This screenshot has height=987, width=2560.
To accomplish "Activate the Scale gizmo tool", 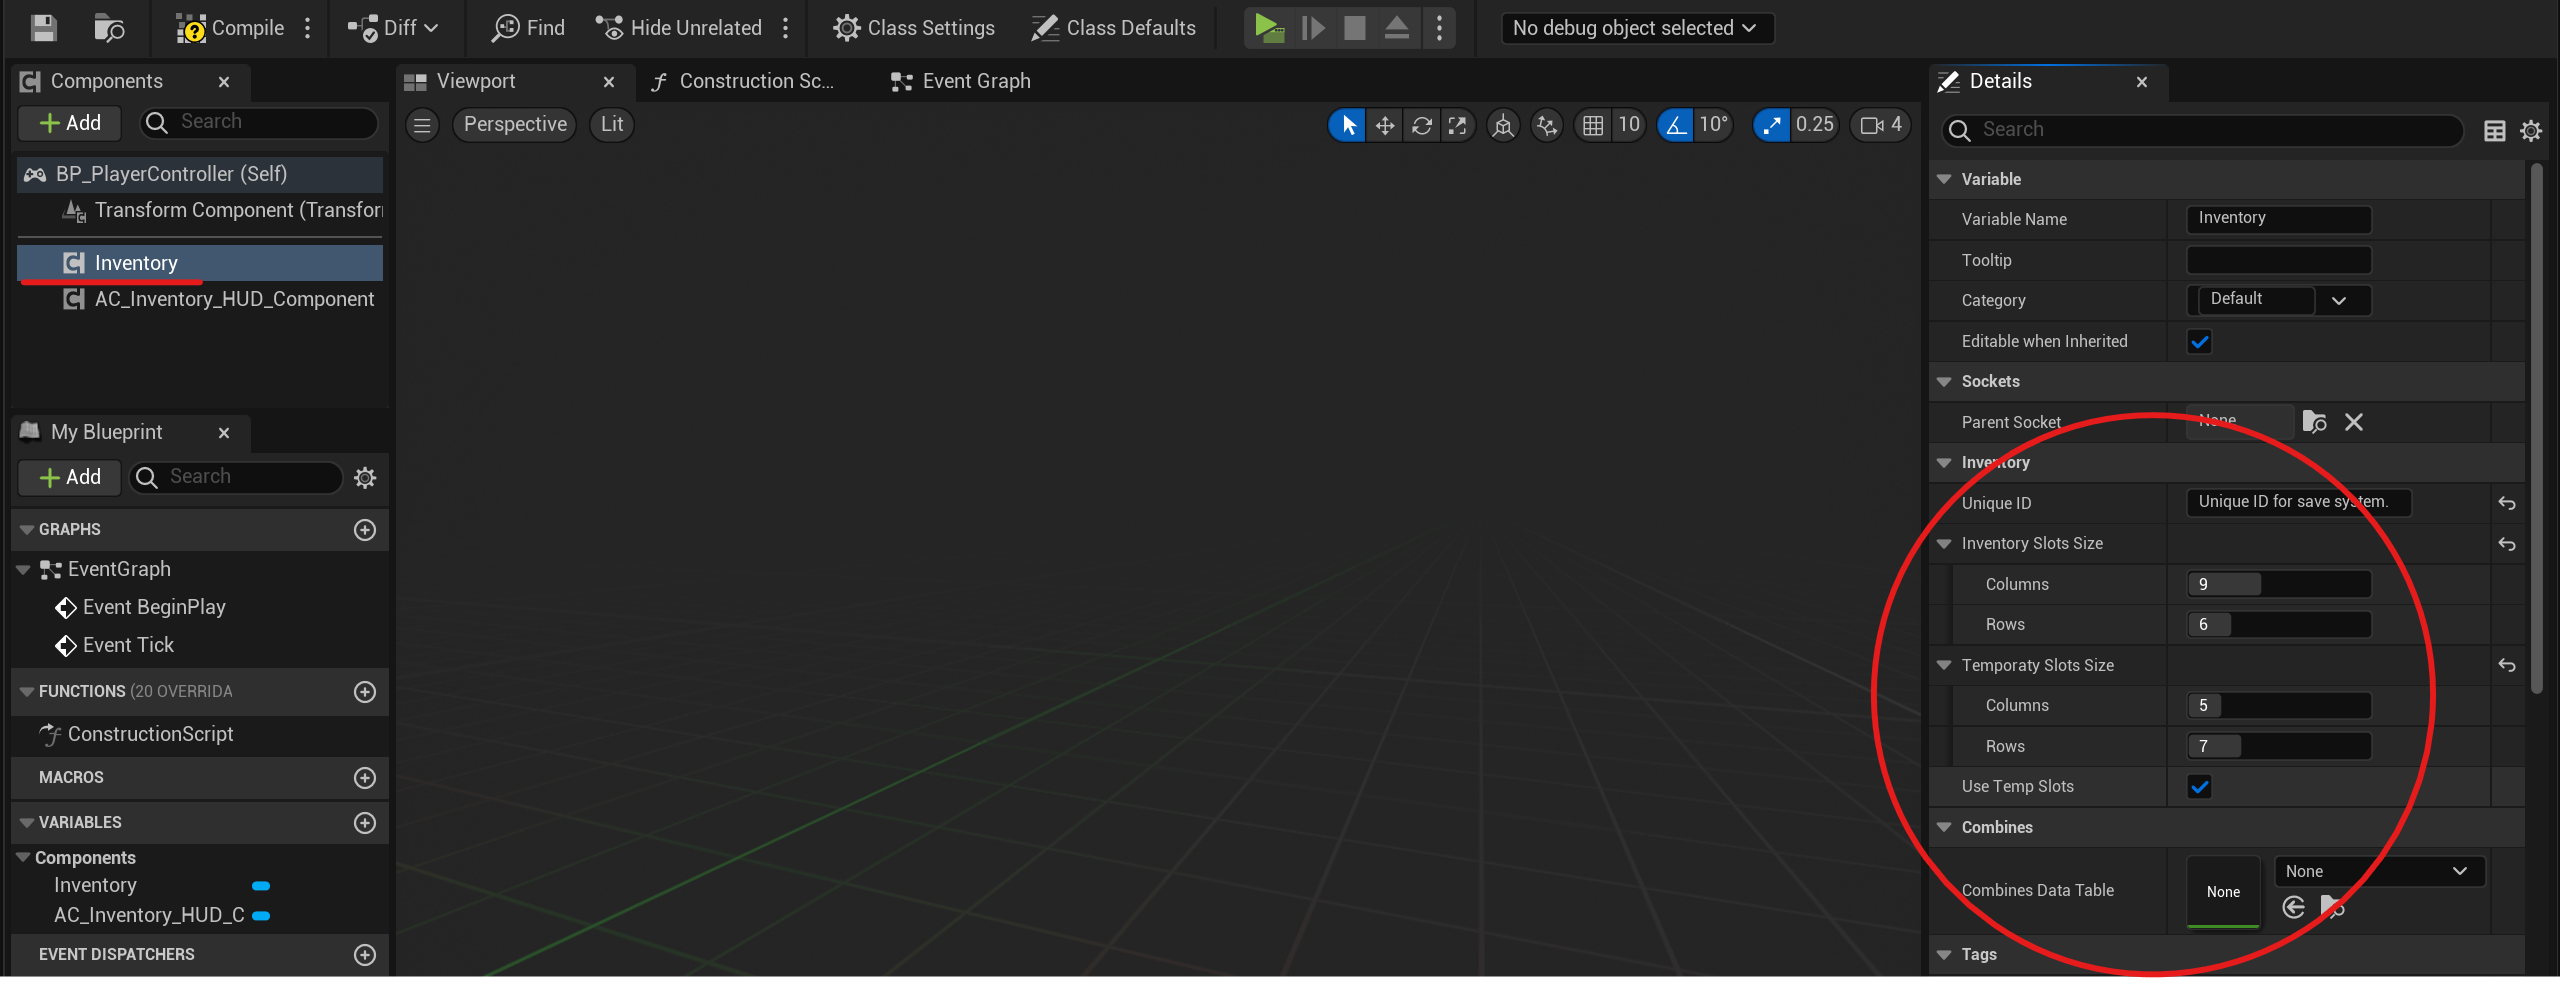I will click(x=1458, y=125).
